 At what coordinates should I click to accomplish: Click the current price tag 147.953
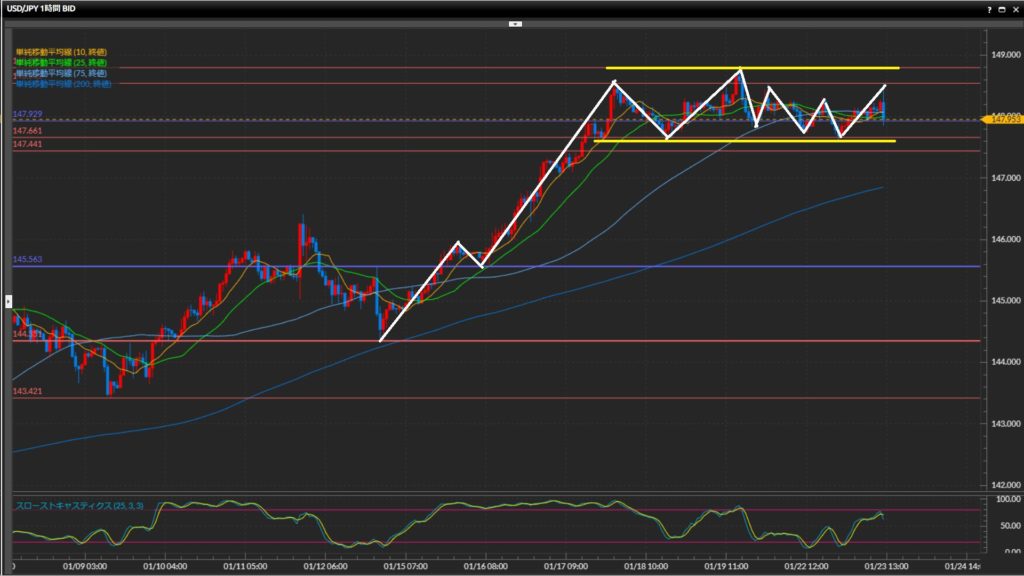click(1000, 120)
